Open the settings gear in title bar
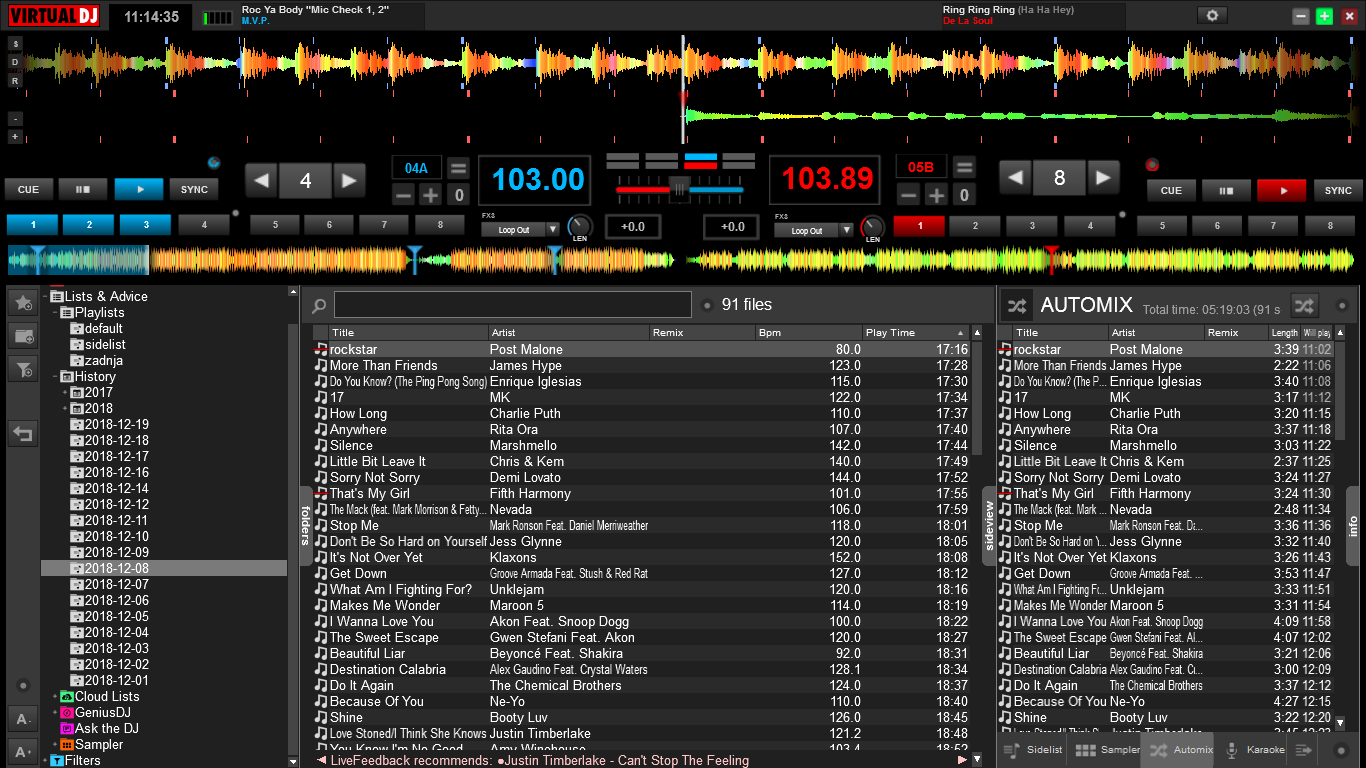The width and height of the screenshot is (1366, 768). pos(1212,16)
